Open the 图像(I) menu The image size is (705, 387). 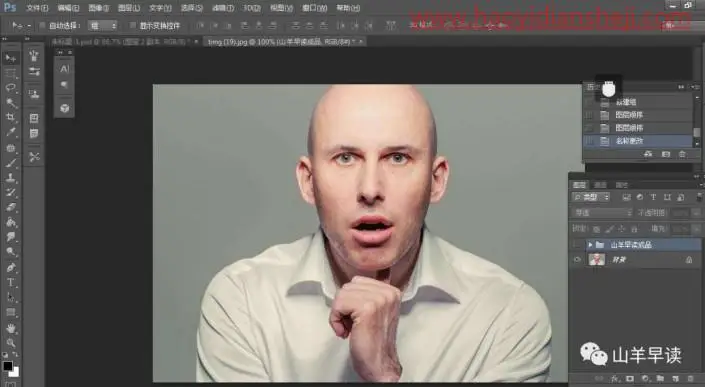tap(98, 8)
